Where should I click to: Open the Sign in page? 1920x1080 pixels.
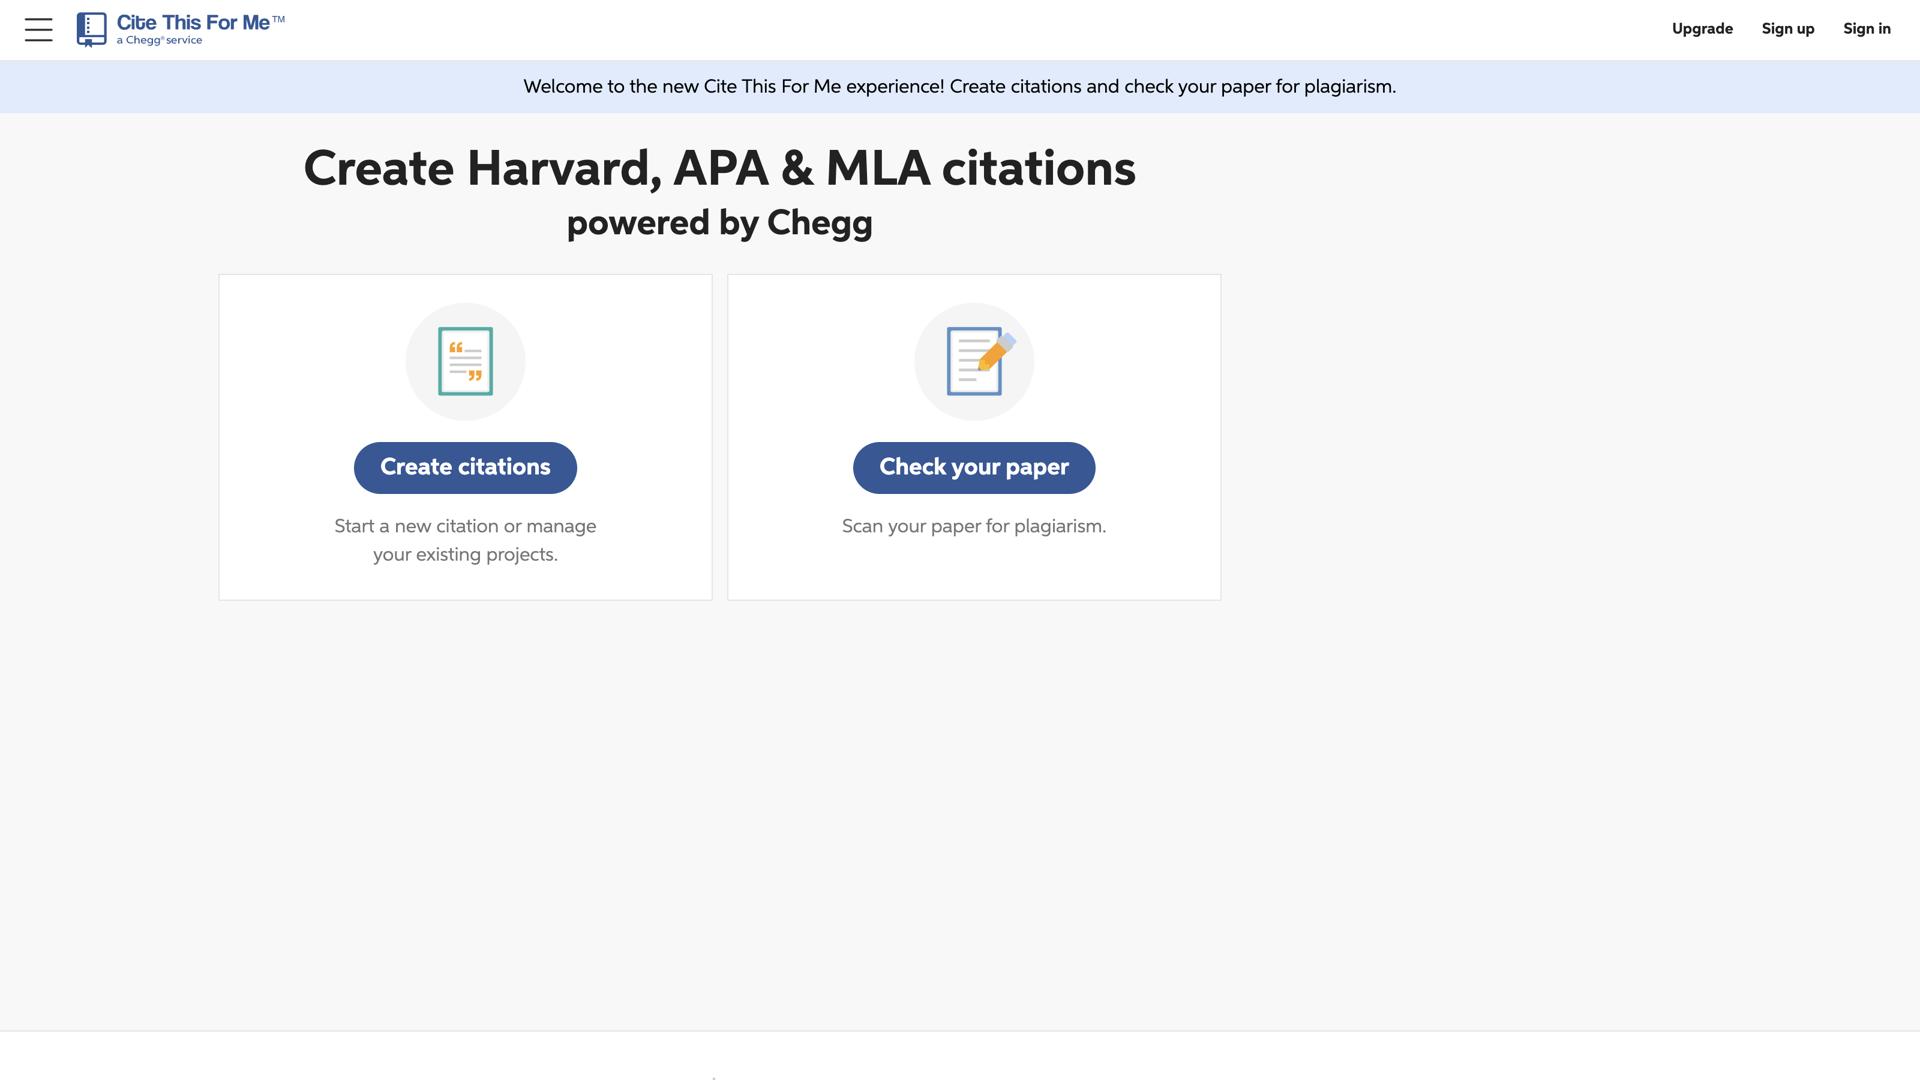coord(1867,29)
